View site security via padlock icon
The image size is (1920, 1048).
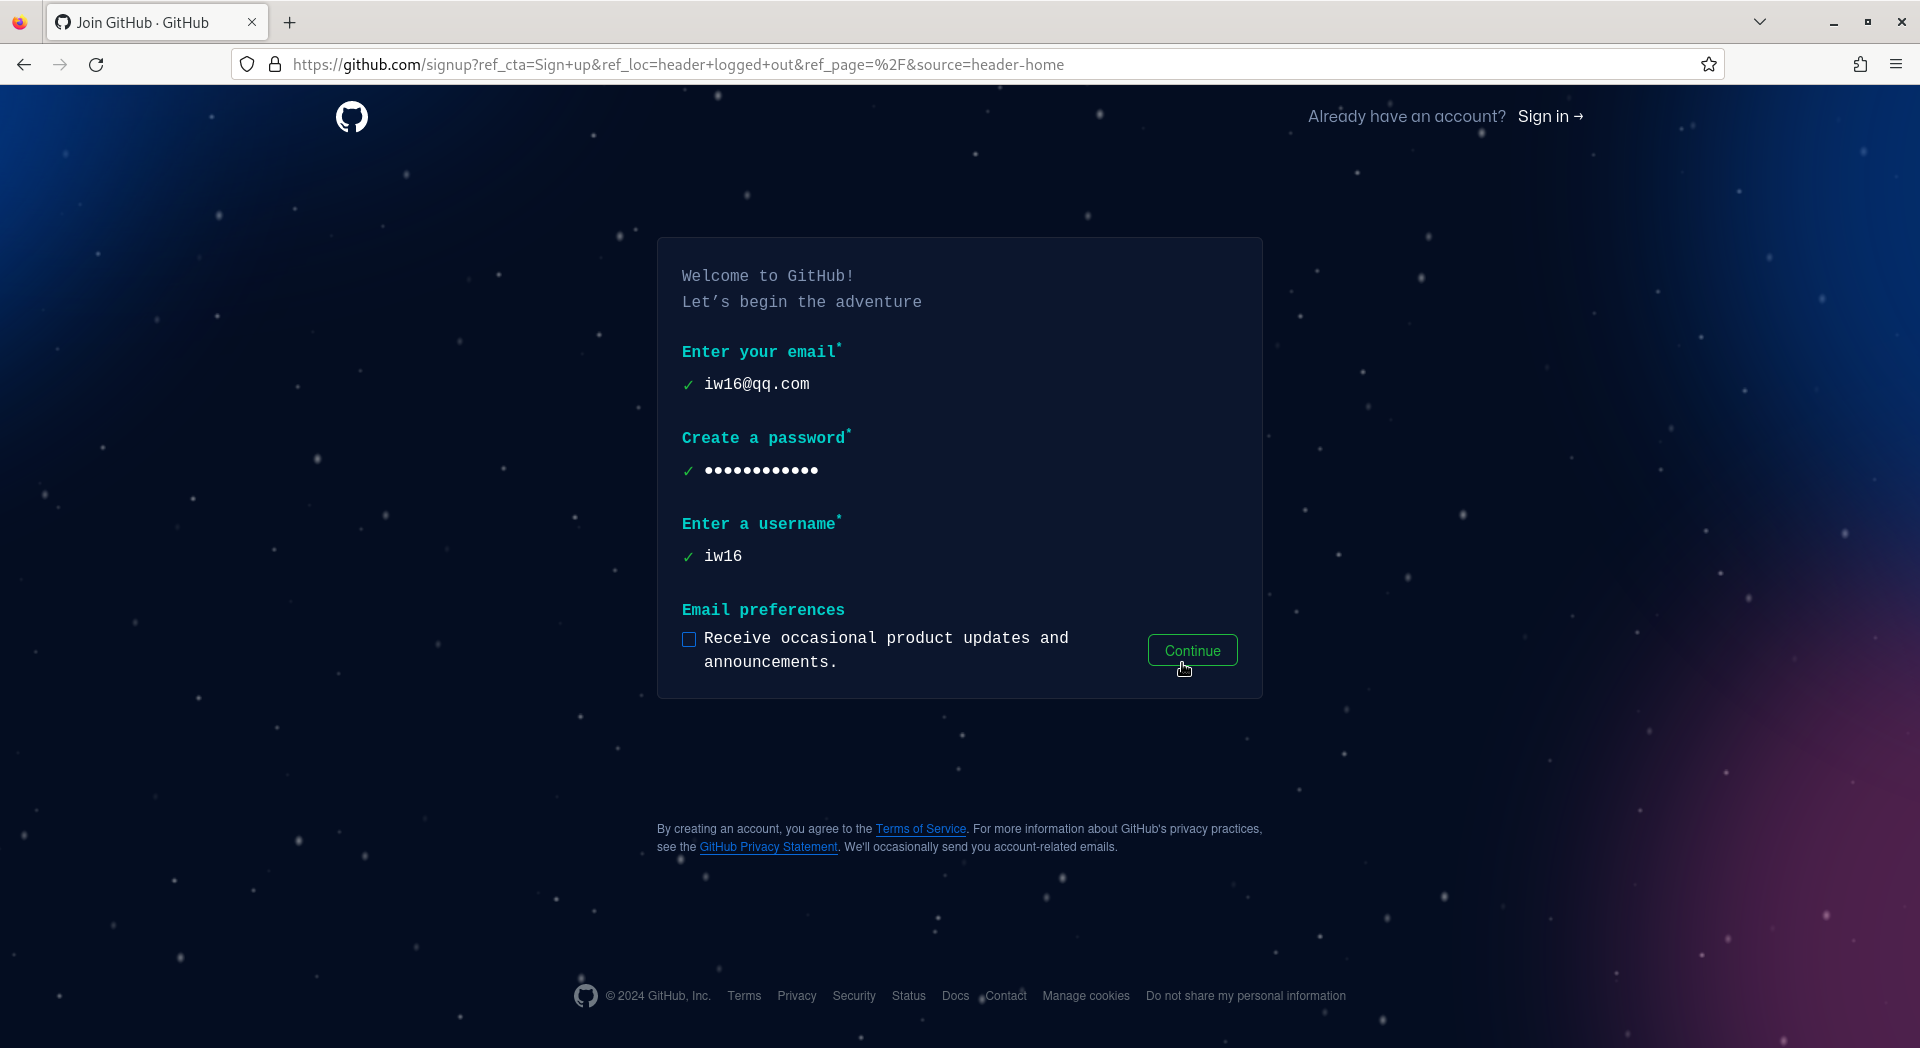275,65
